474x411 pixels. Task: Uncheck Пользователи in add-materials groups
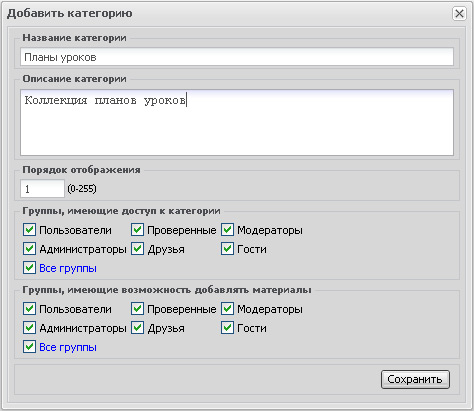pos(29,309)
